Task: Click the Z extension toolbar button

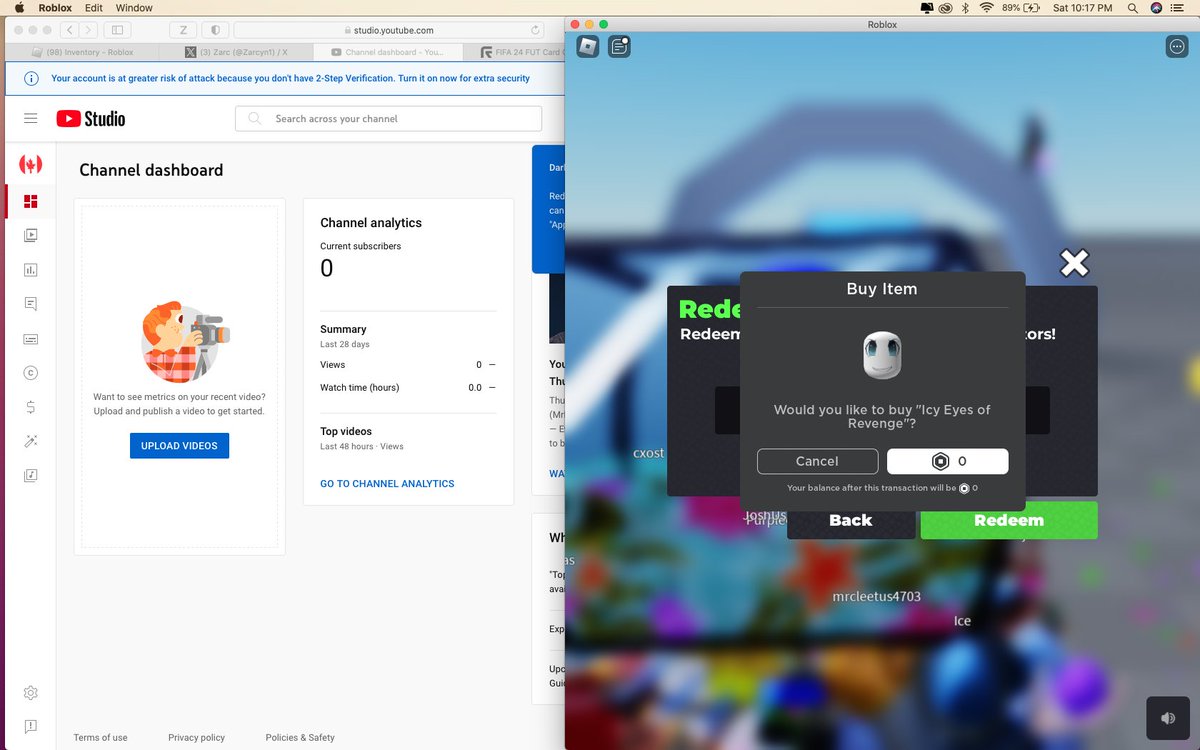Action: click(x=183, y=30)
